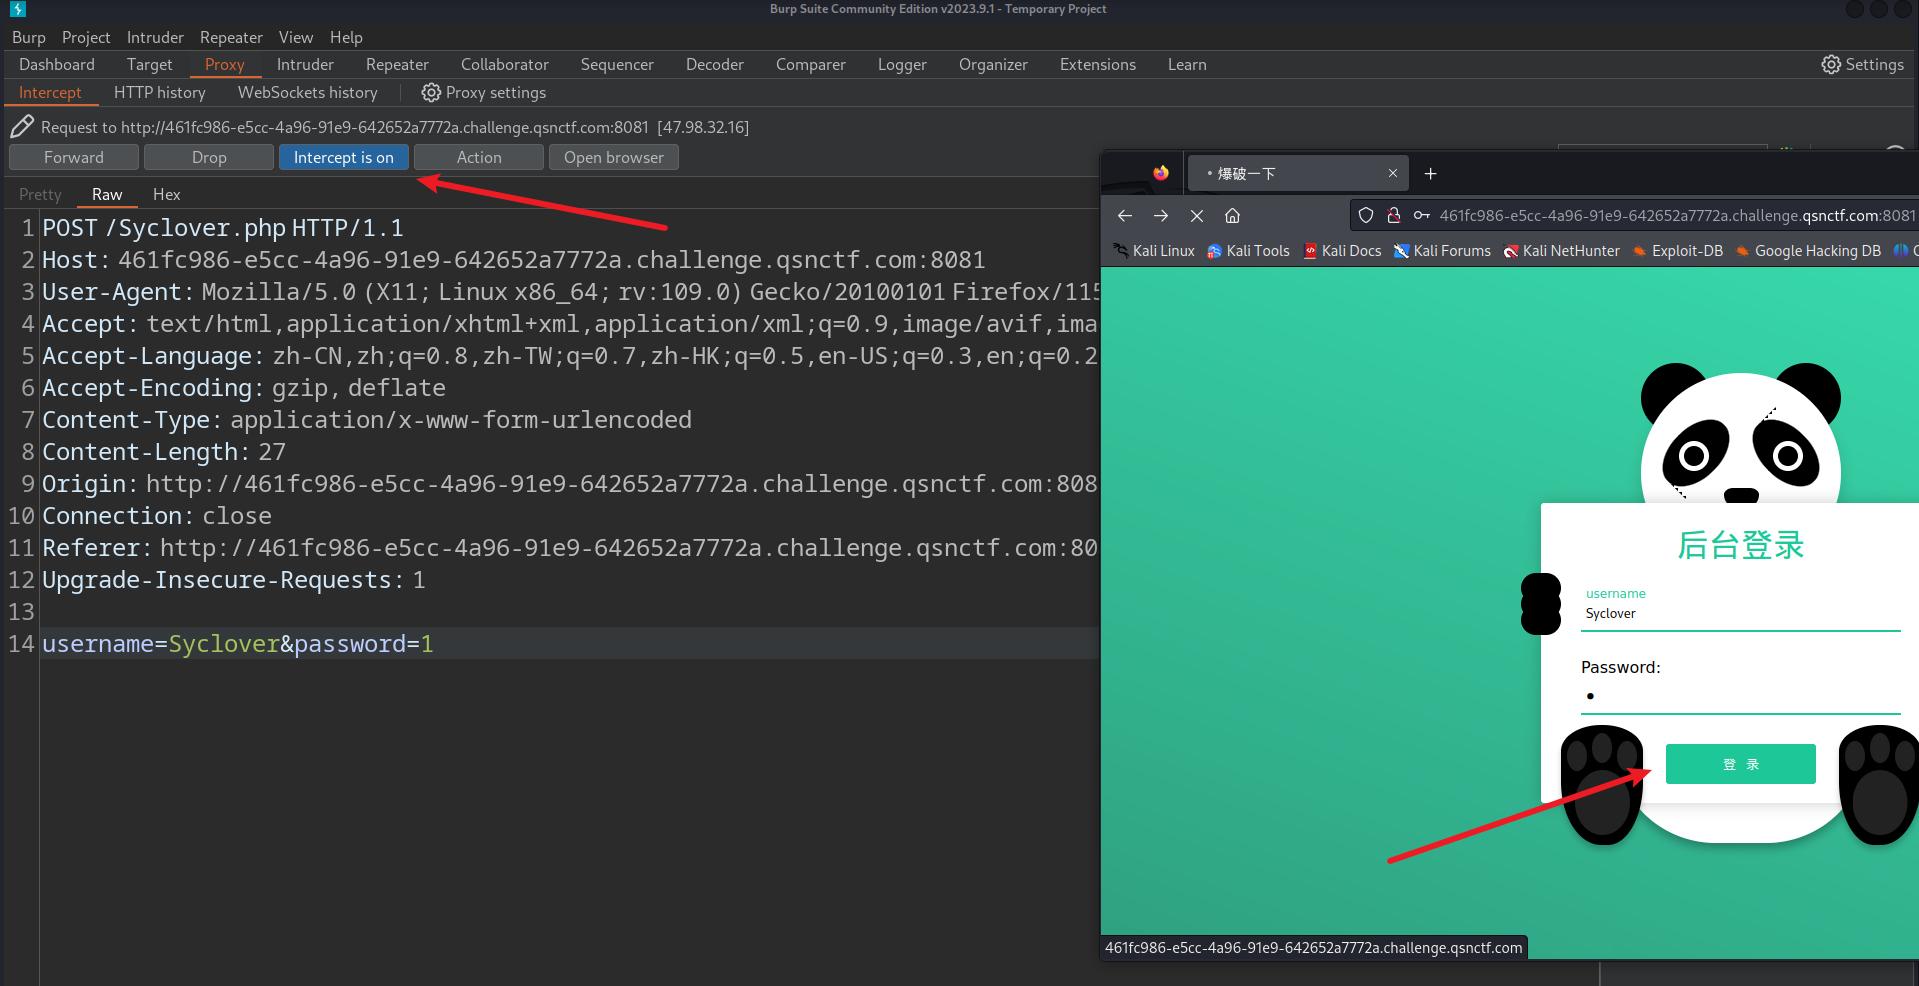
Task: Close the 爆破一下 browser tab
Action: click(x=1392, y=173)
